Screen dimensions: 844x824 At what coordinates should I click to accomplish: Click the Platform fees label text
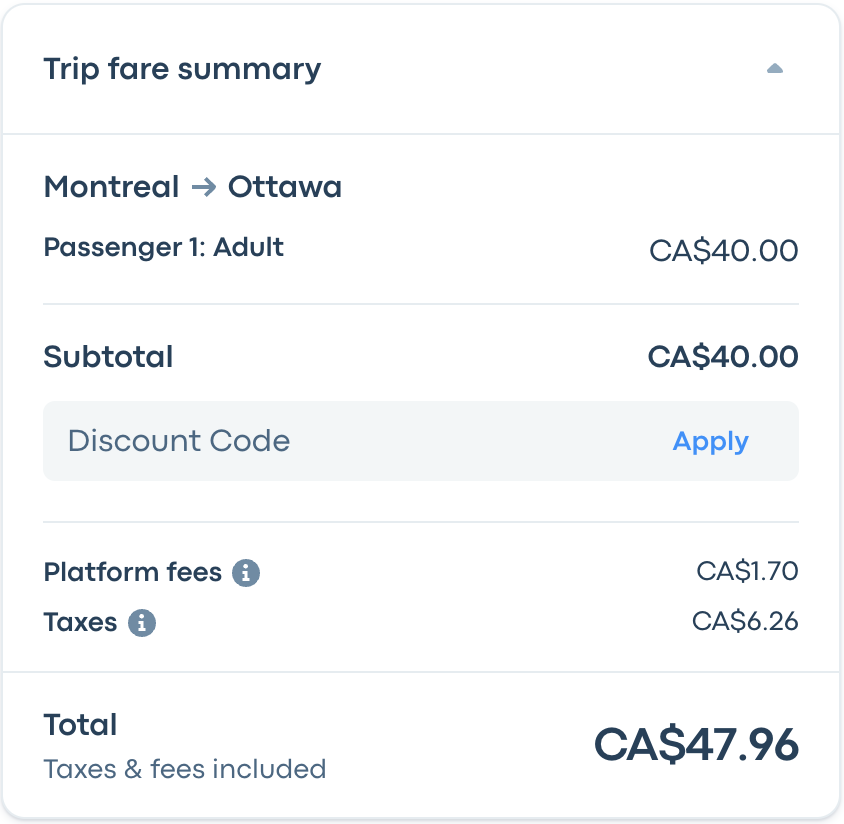(132, 572)
